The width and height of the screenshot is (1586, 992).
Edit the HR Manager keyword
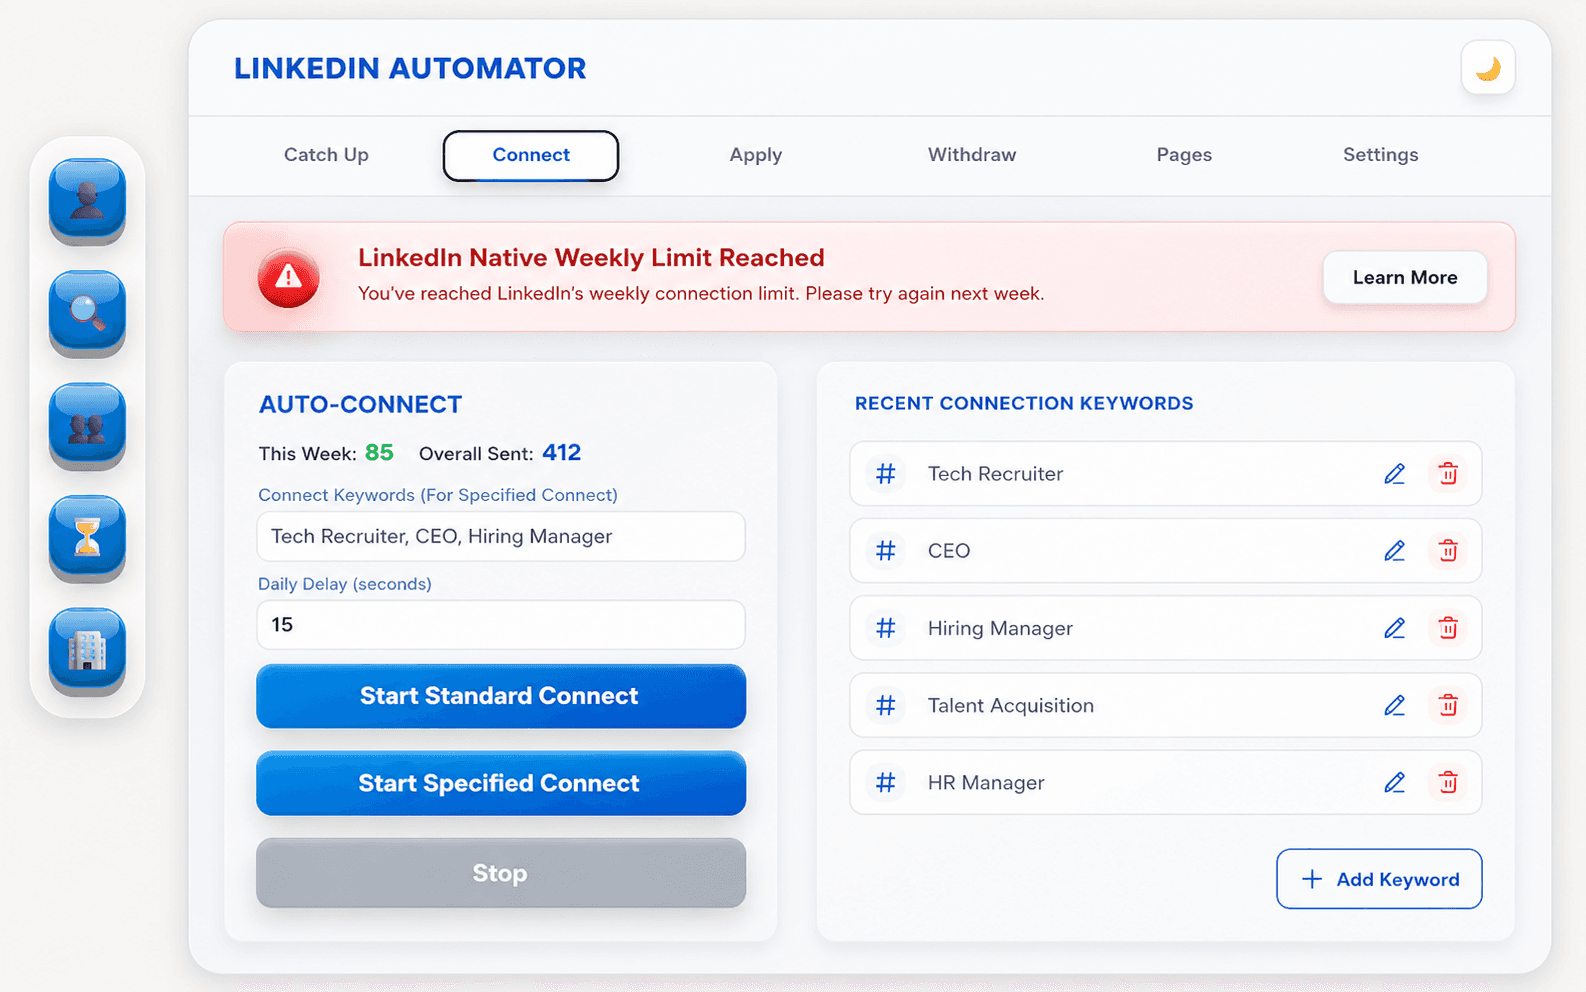pos(1394,783)
